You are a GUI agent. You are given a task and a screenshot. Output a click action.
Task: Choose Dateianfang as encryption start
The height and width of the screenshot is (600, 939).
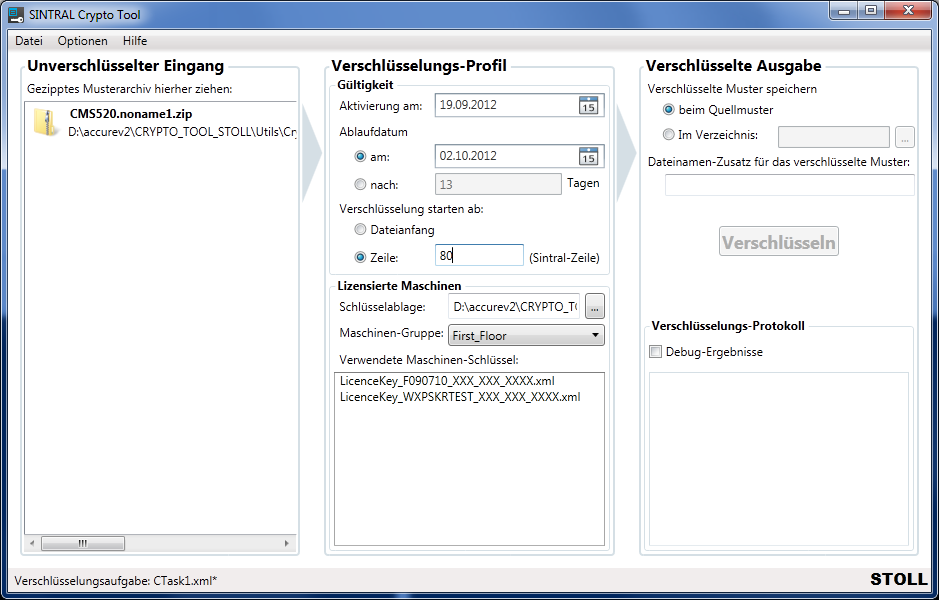point(361,230)
